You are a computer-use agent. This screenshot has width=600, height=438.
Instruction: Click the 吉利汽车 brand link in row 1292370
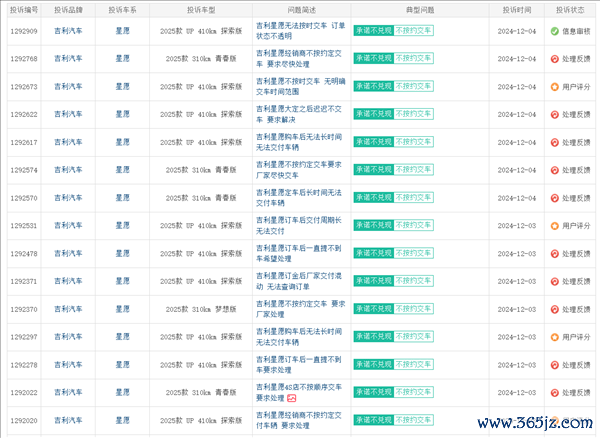click(68, 309)
